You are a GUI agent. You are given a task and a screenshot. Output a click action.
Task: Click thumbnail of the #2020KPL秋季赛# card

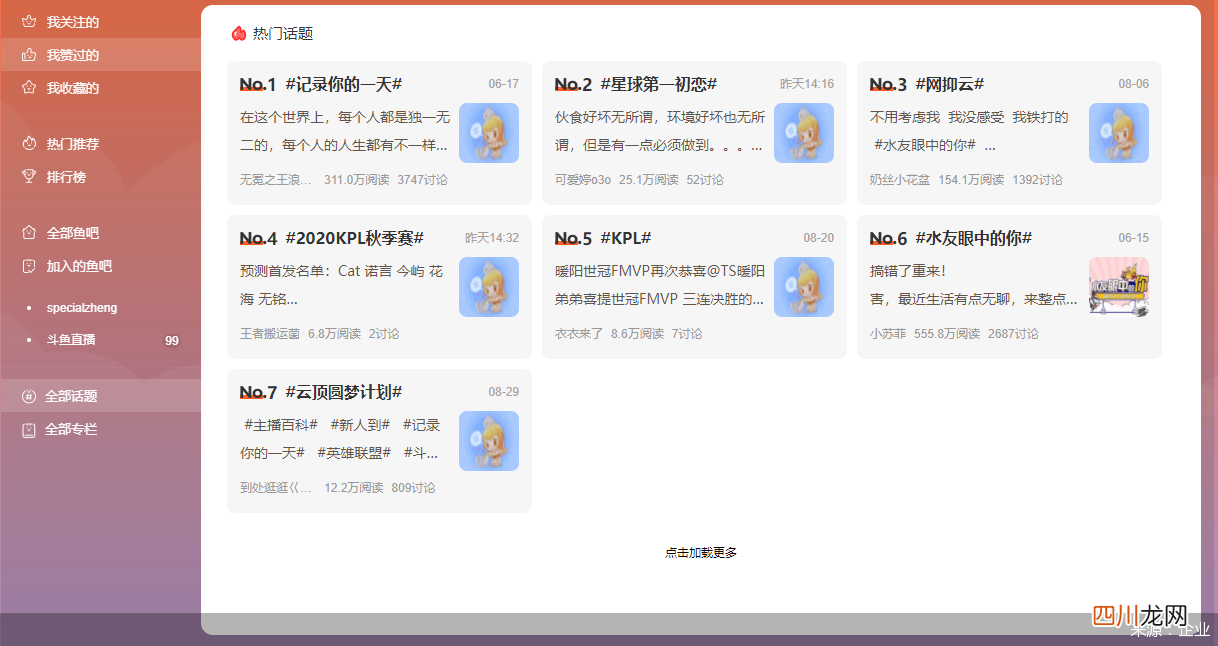coord(489,287)
